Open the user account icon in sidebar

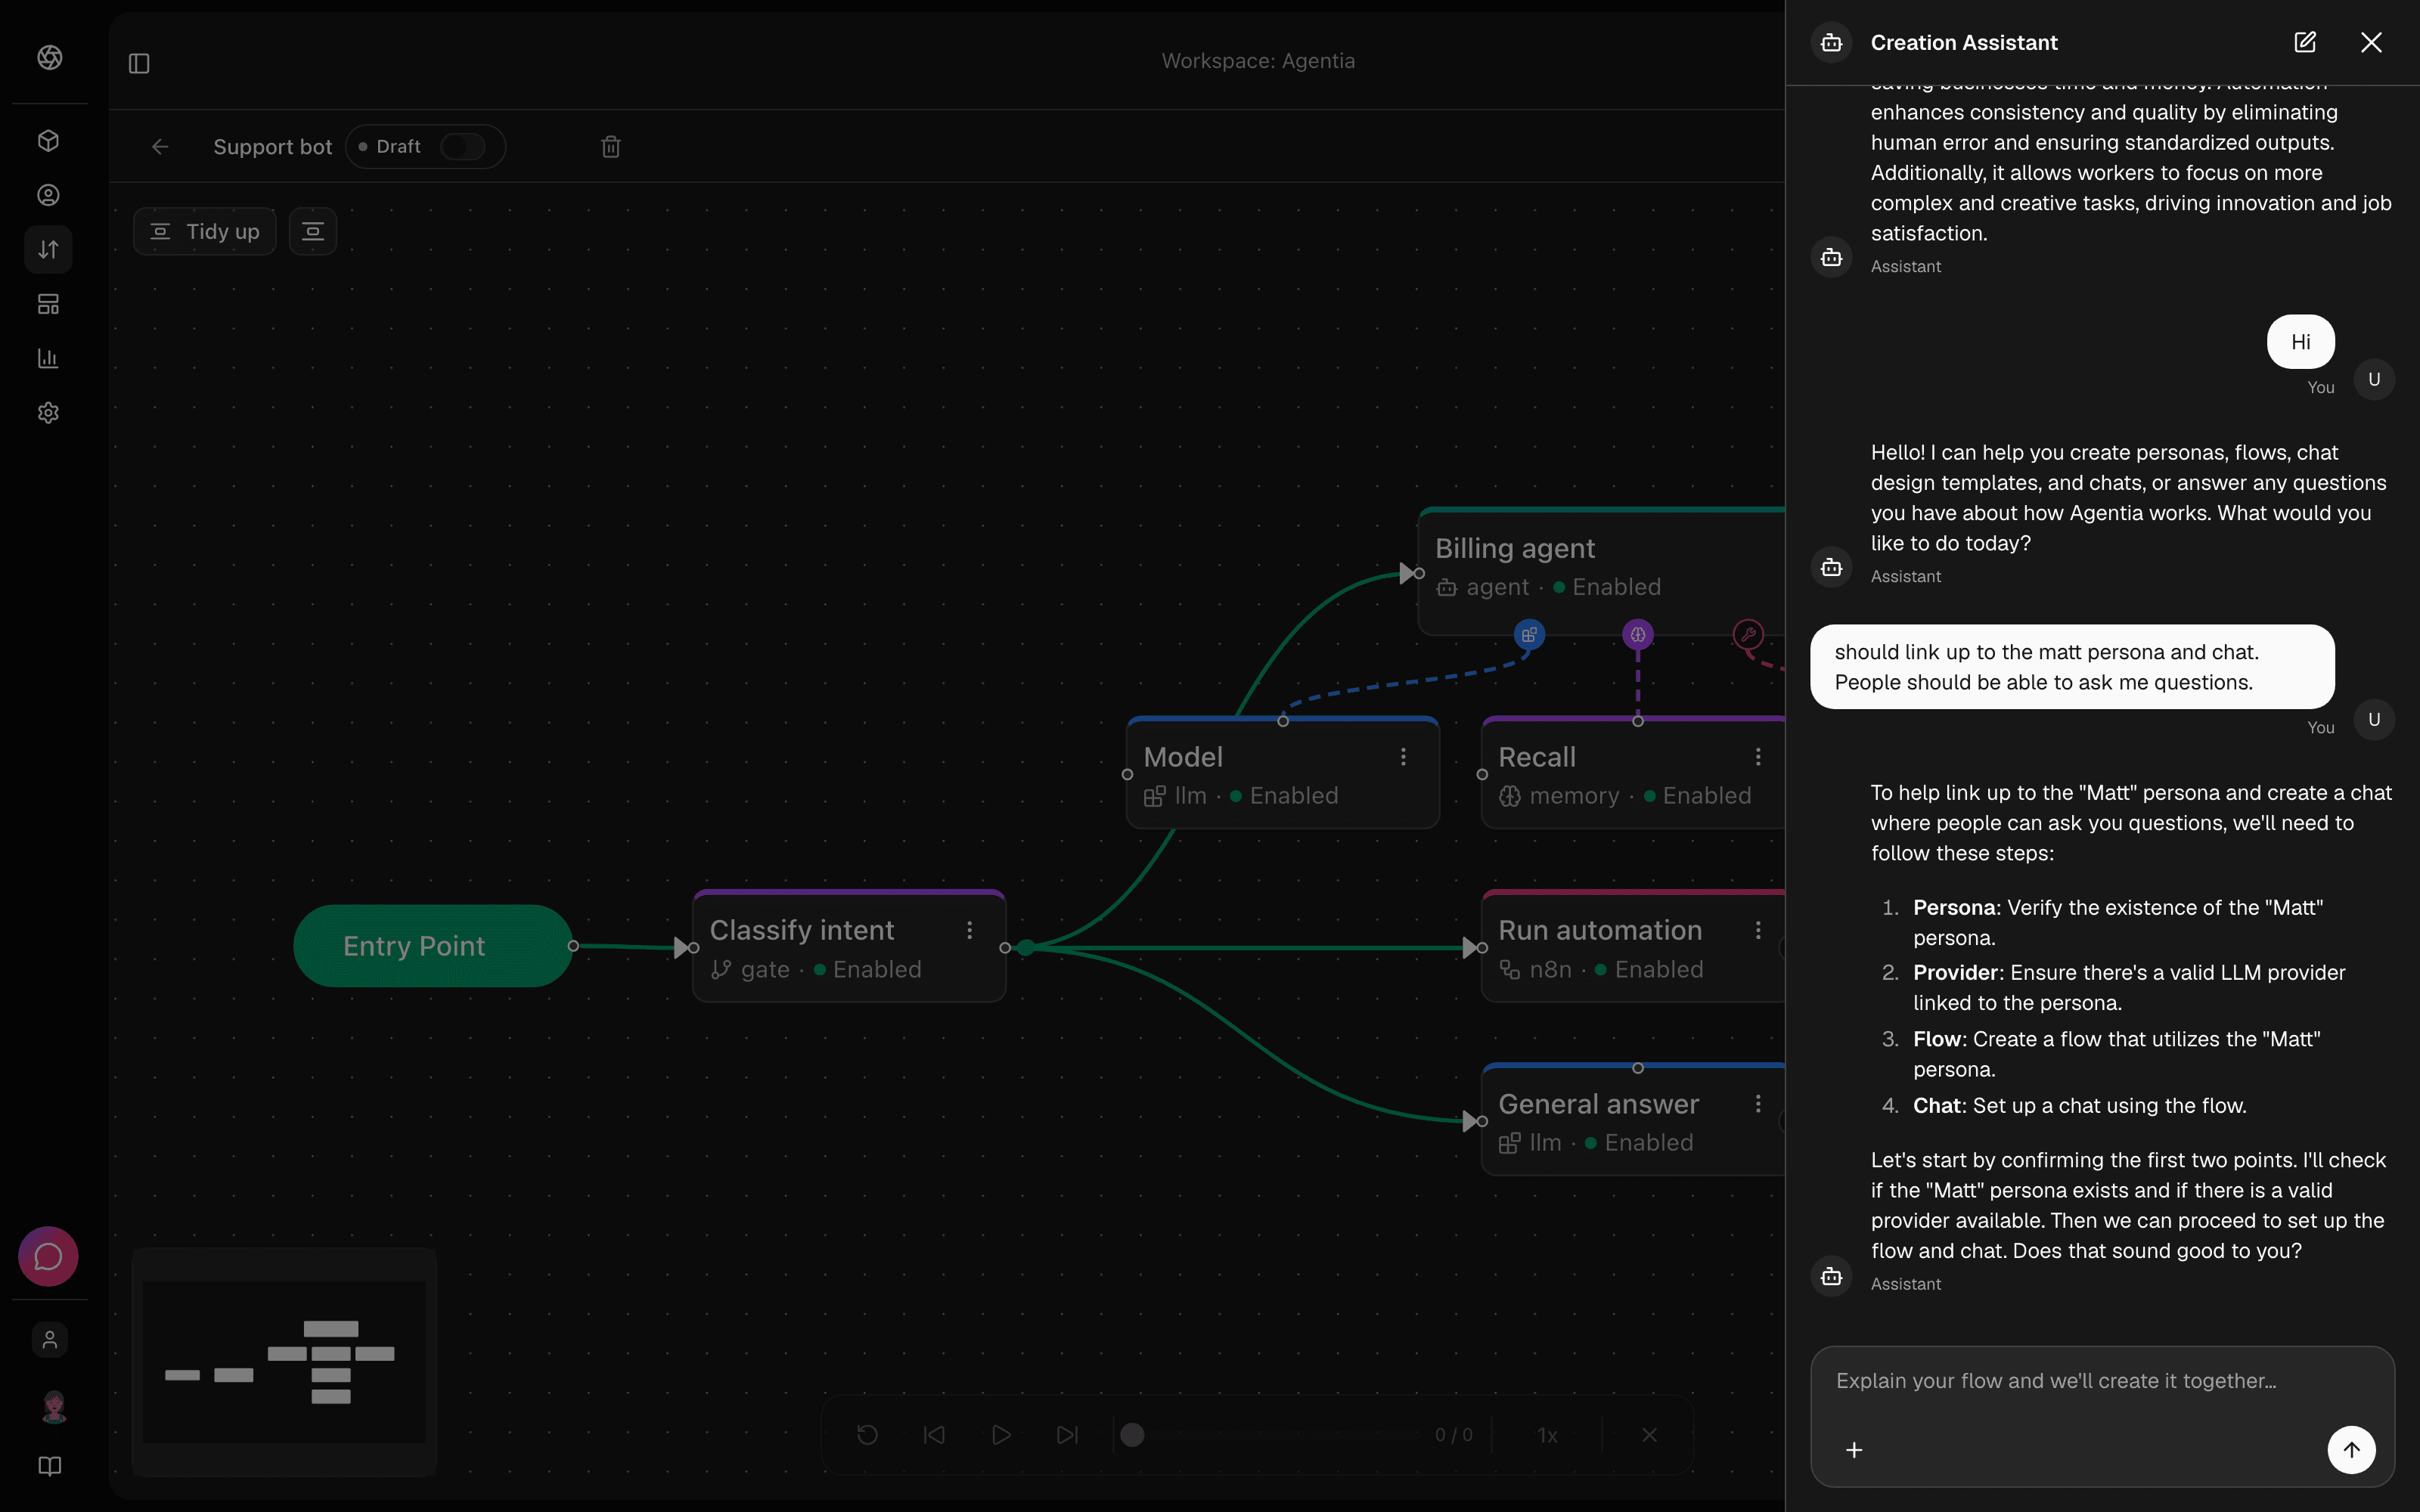pos(49,1339)
